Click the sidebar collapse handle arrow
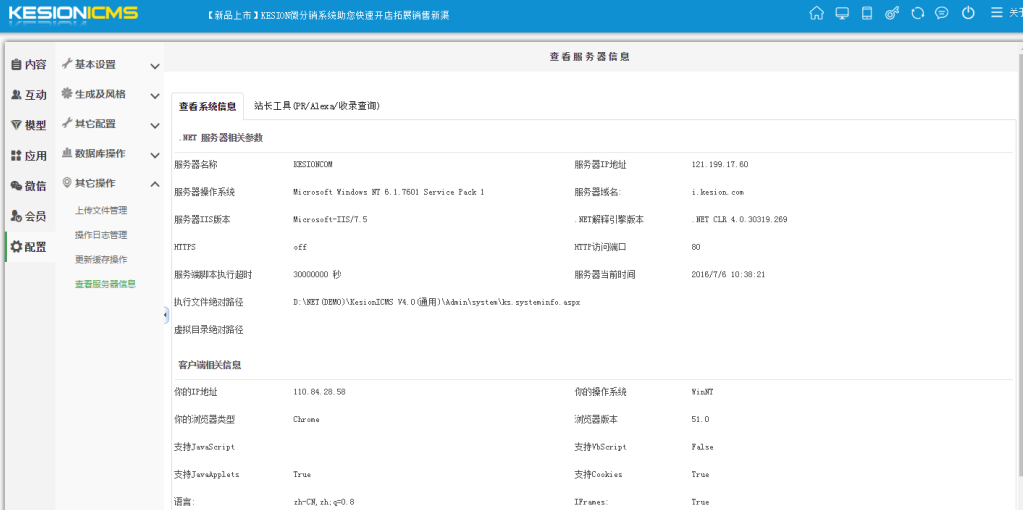The width and height of the screenshot is (1023, 510). point(165,315)
